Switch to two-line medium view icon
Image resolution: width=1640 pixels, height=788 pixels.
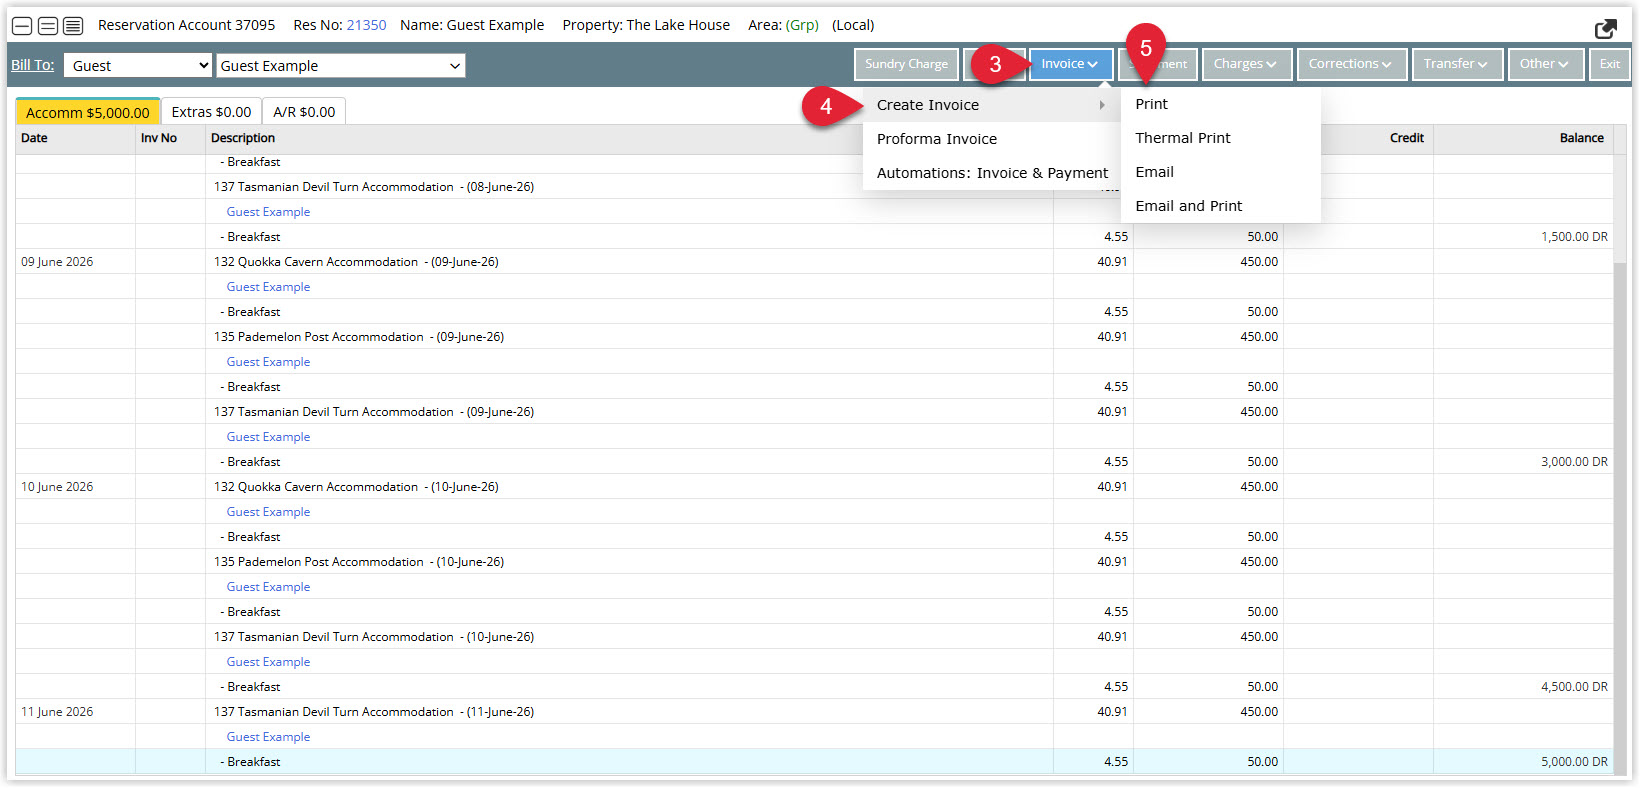coord(47,26)
